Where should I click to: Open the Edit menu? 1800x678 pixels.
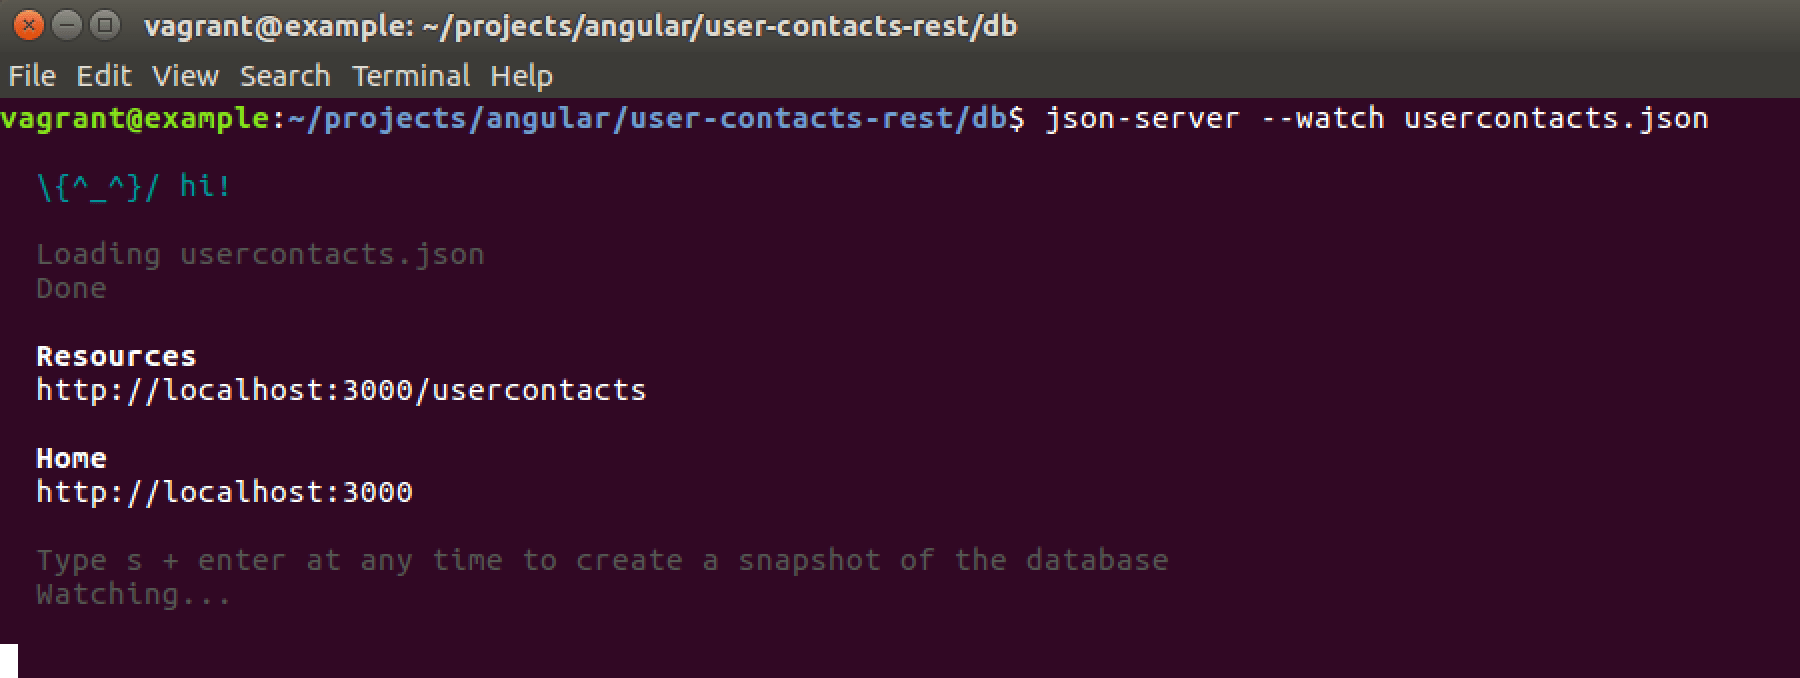tap(105, 75)
